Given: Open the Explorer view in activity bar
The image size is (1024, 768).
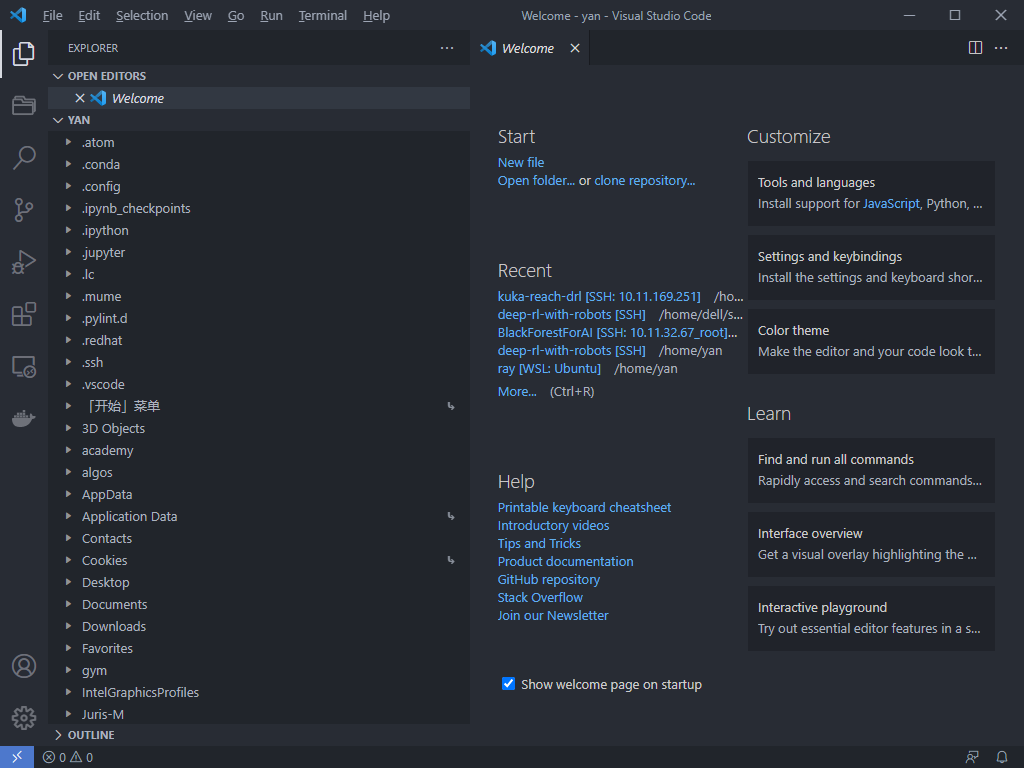Looking at the screenshot, I should [24, 54].
